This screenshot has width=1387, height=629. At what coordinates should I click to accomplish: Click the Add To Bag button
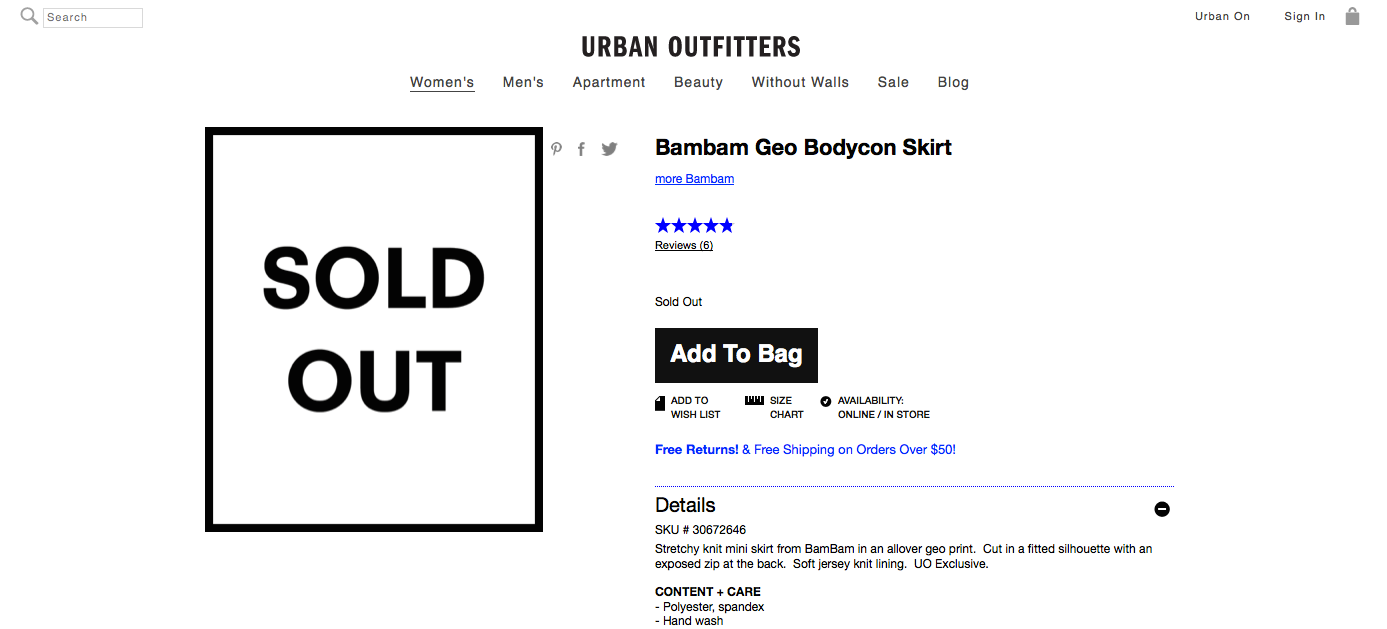736,355
